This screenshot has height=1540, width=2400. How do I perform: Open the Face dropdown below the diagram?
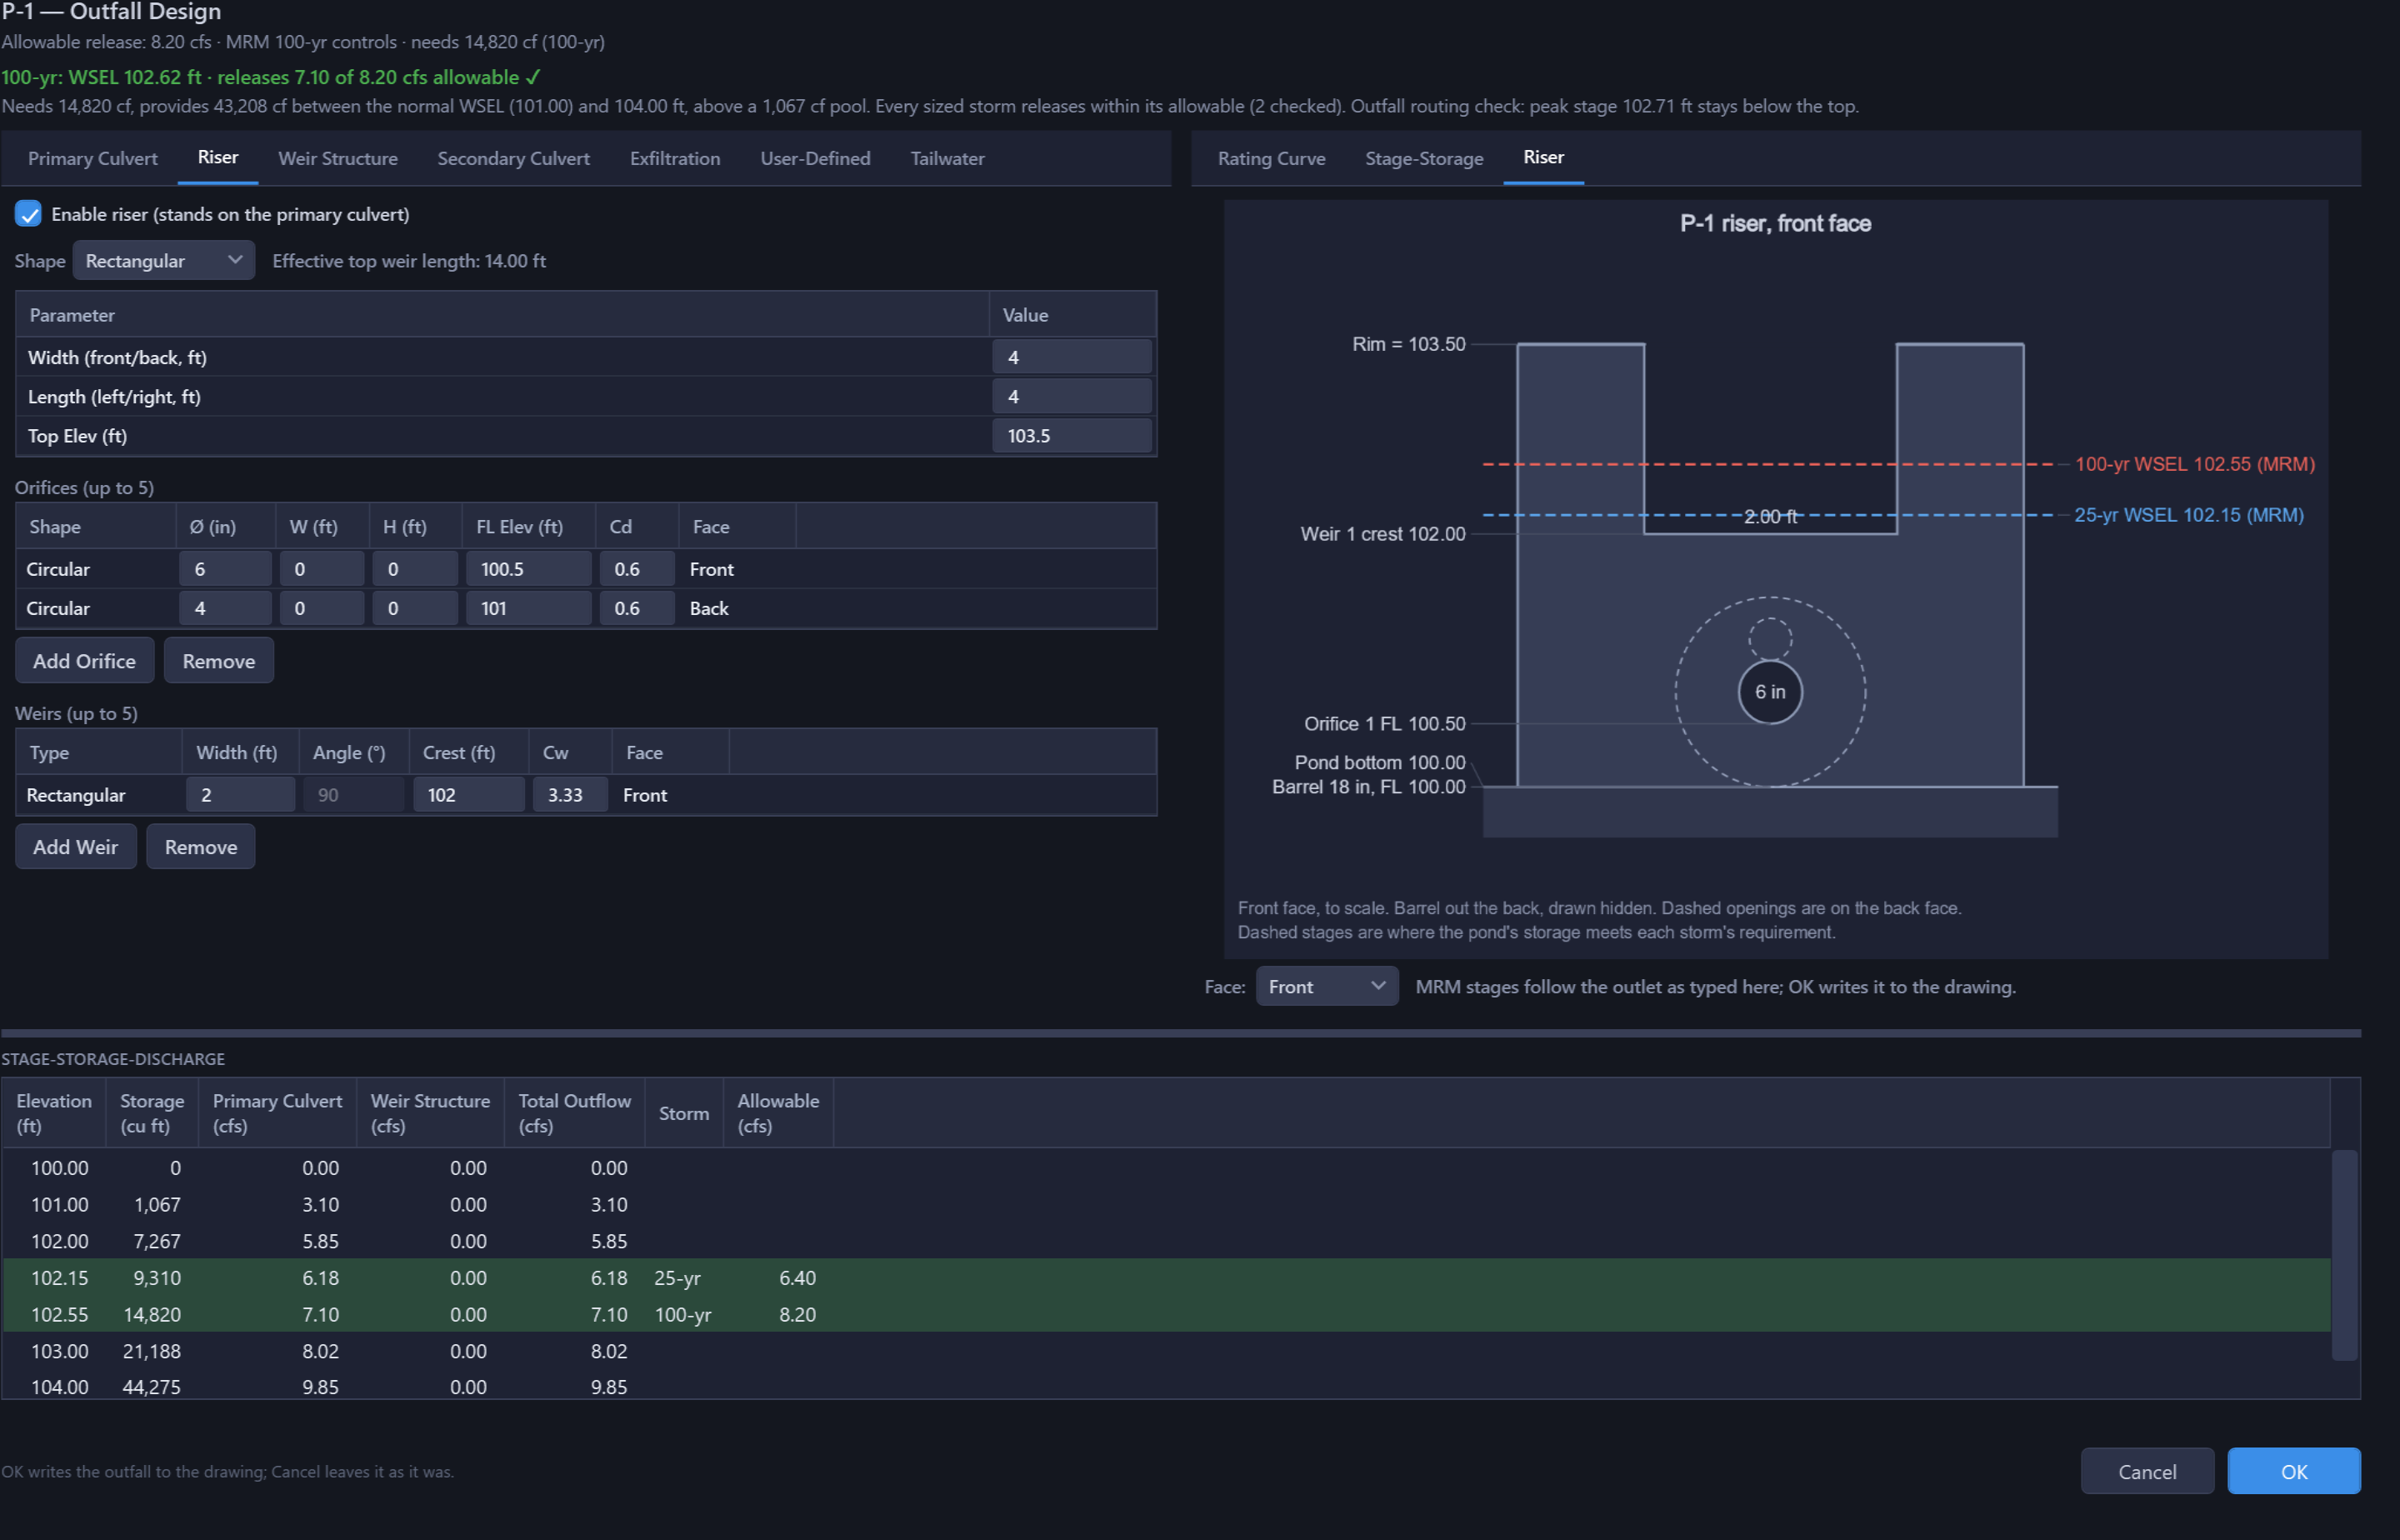pyautogui.click(x=1326, y=987)
